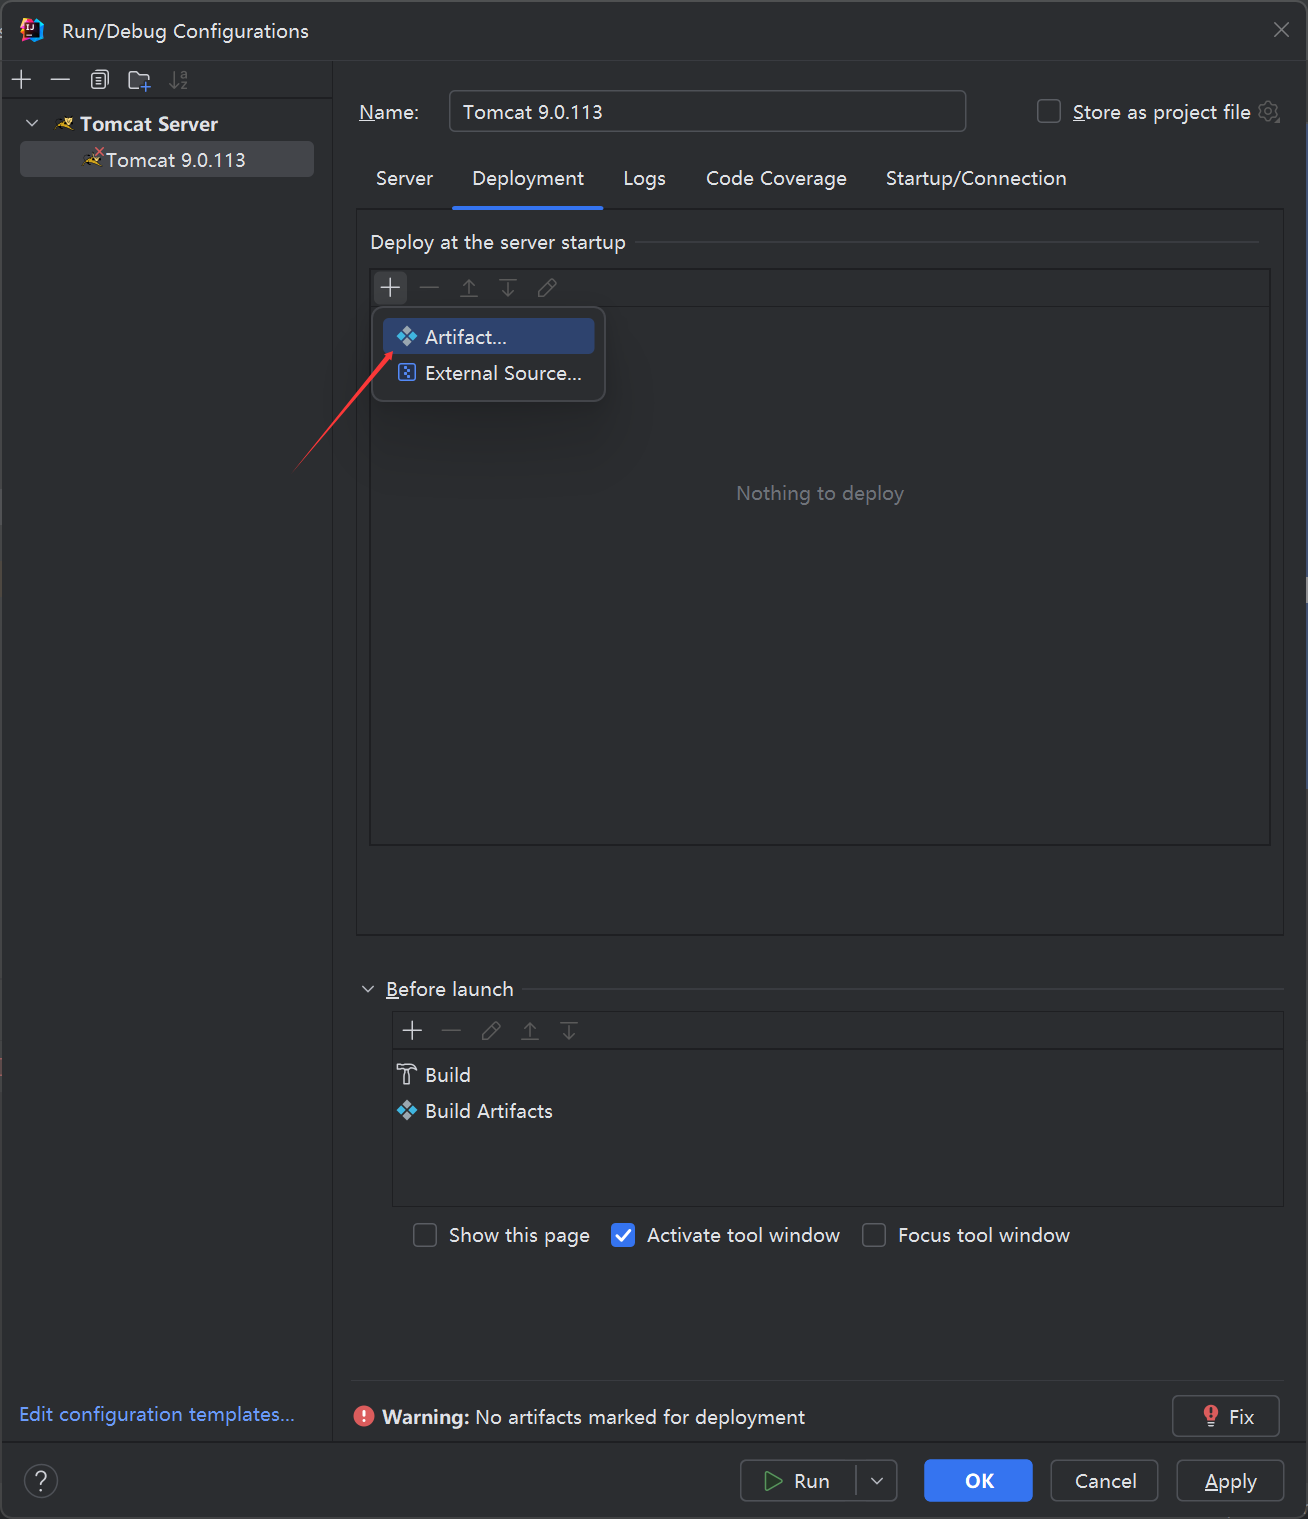Add new run configuration with plus icon
This screenshot has height=1519, width=1308.
point(22,80)
